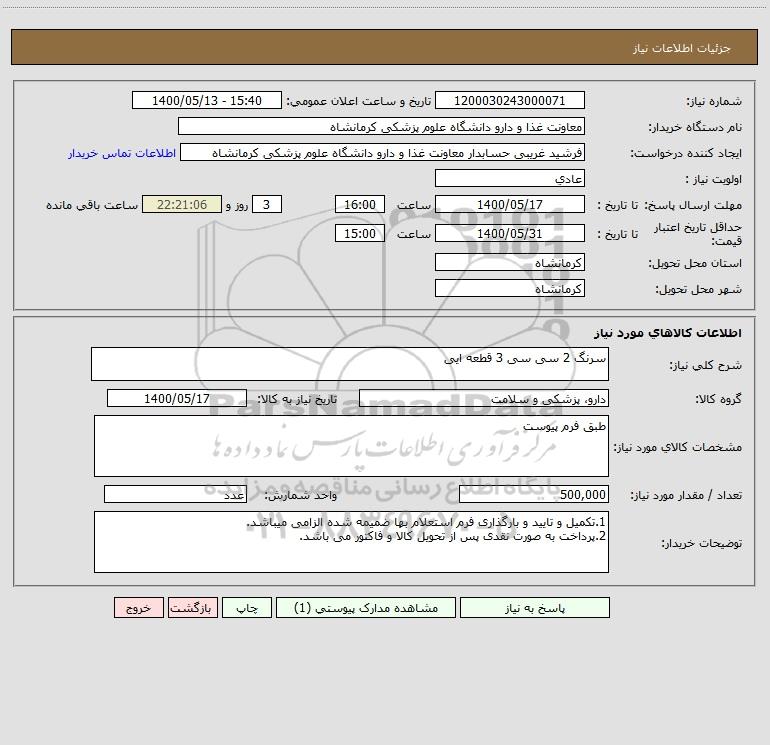Screen dimensions: 770x745
Task: Click the خروج exit button
Action: pyautogui.click(x=138, y=607)
